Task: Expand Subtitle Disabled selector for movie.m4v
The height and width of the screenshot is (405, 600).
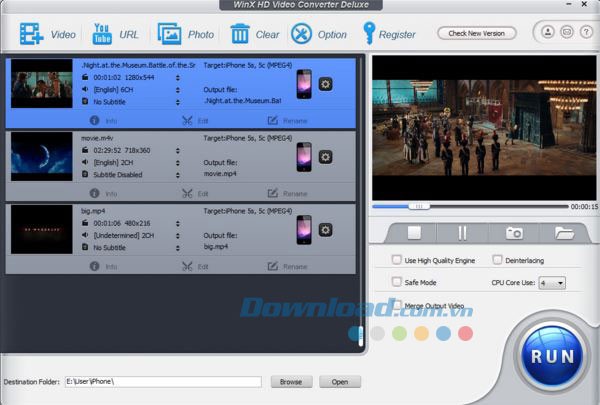Action: (177, 174)
